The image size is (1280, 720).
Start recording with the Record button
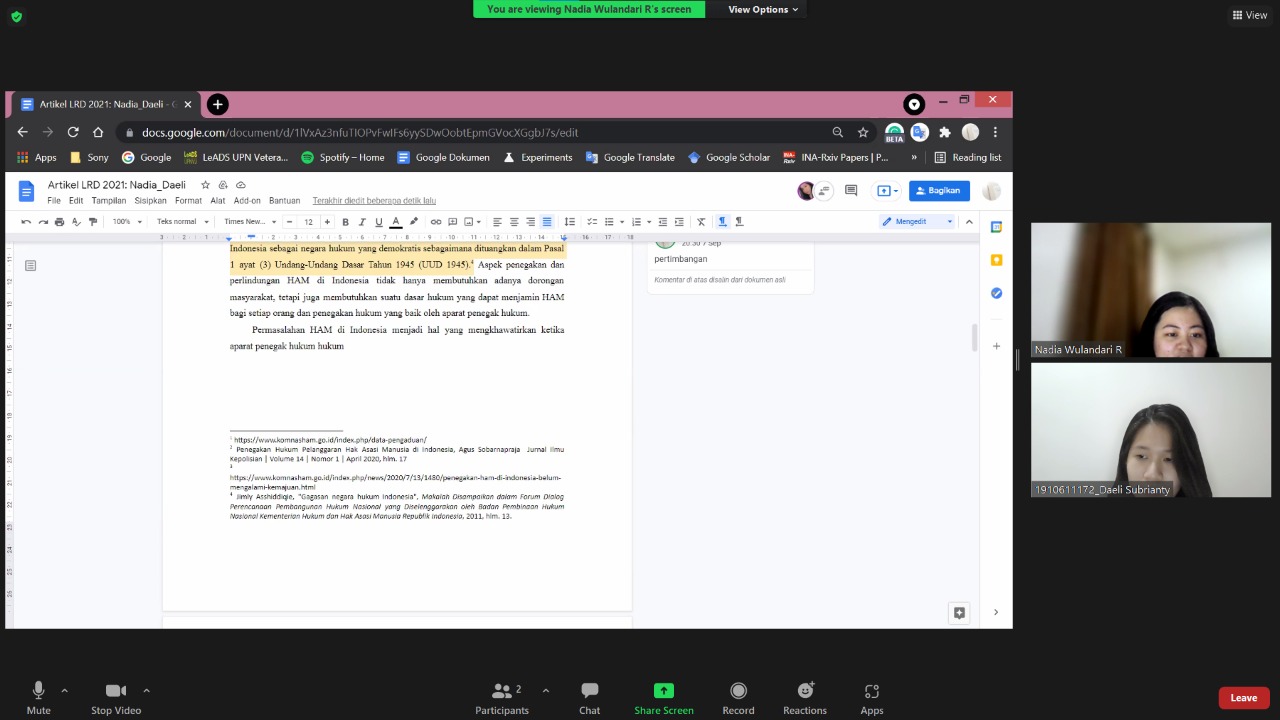click(x=738, y=697)
